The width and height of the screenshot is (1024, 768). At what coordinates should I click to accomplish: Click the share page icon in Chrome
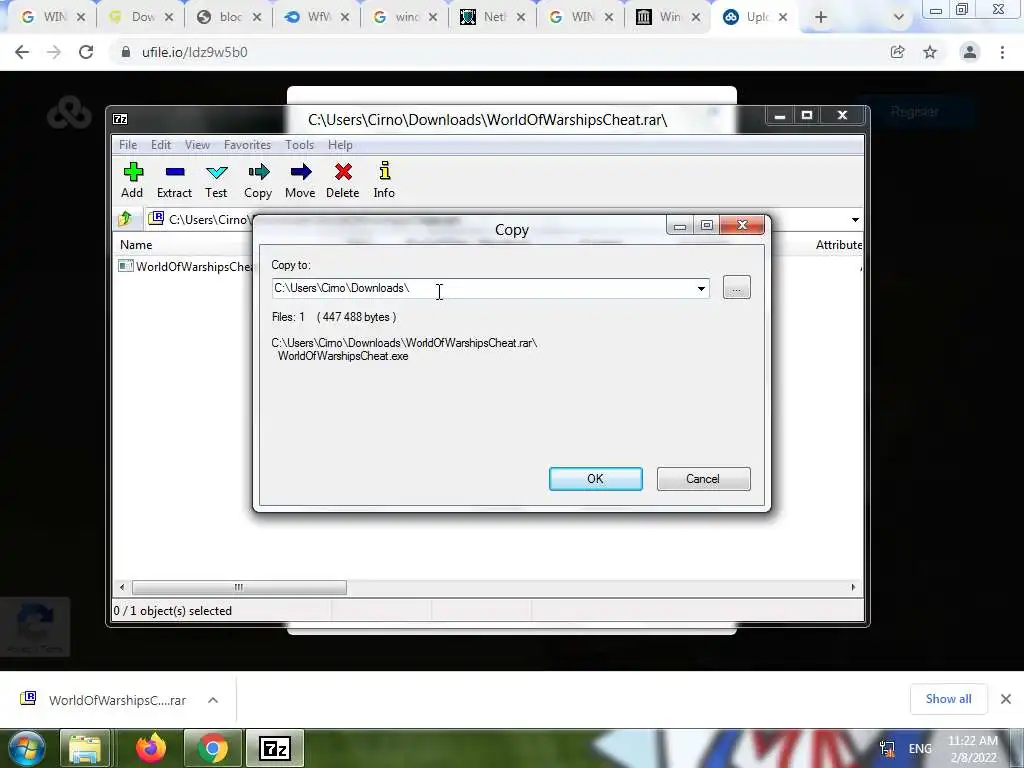pyautogui.click(x=898, y=52)
